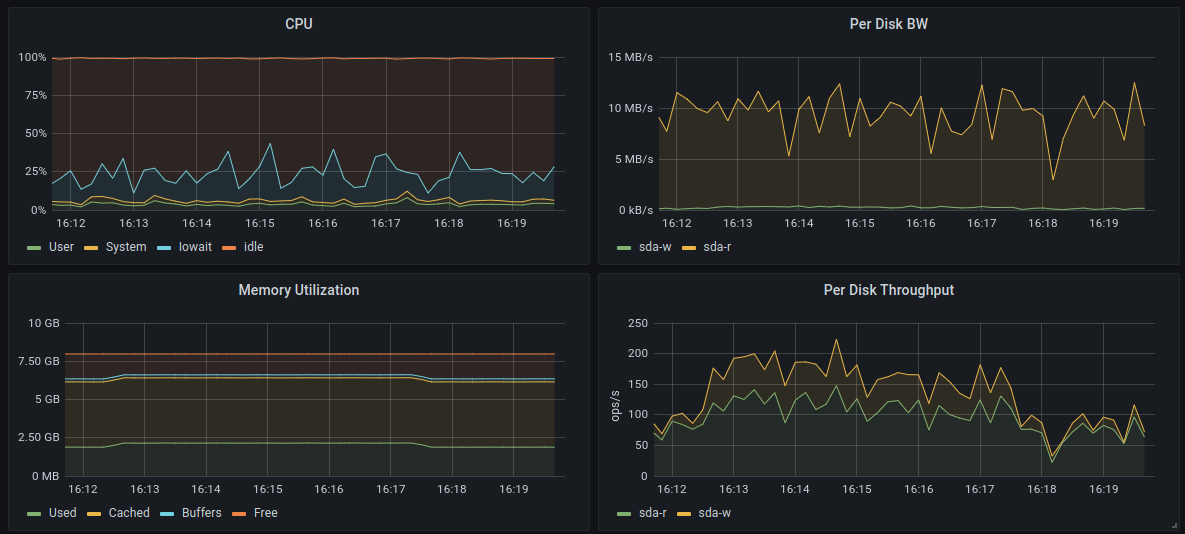Click the orange color swatch beside Free

click(239, 513)
